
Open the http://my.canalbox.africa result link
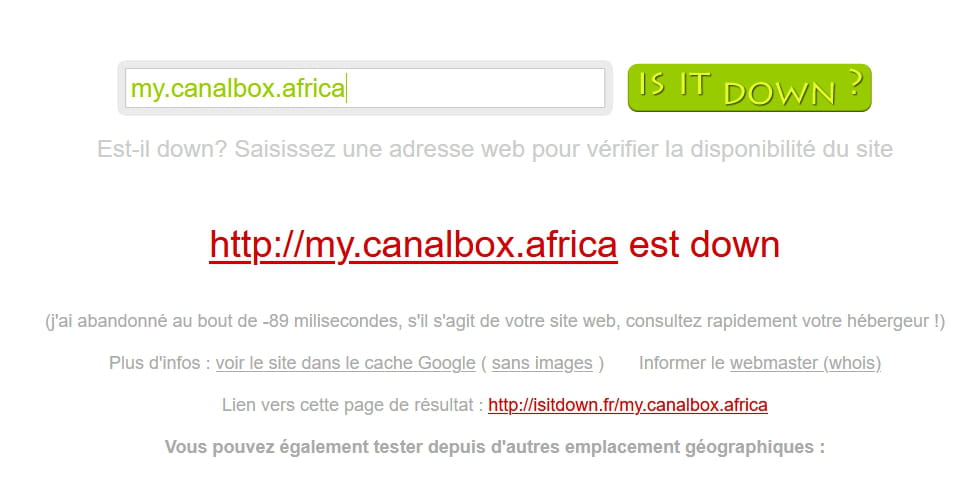[x=413, y=244]
